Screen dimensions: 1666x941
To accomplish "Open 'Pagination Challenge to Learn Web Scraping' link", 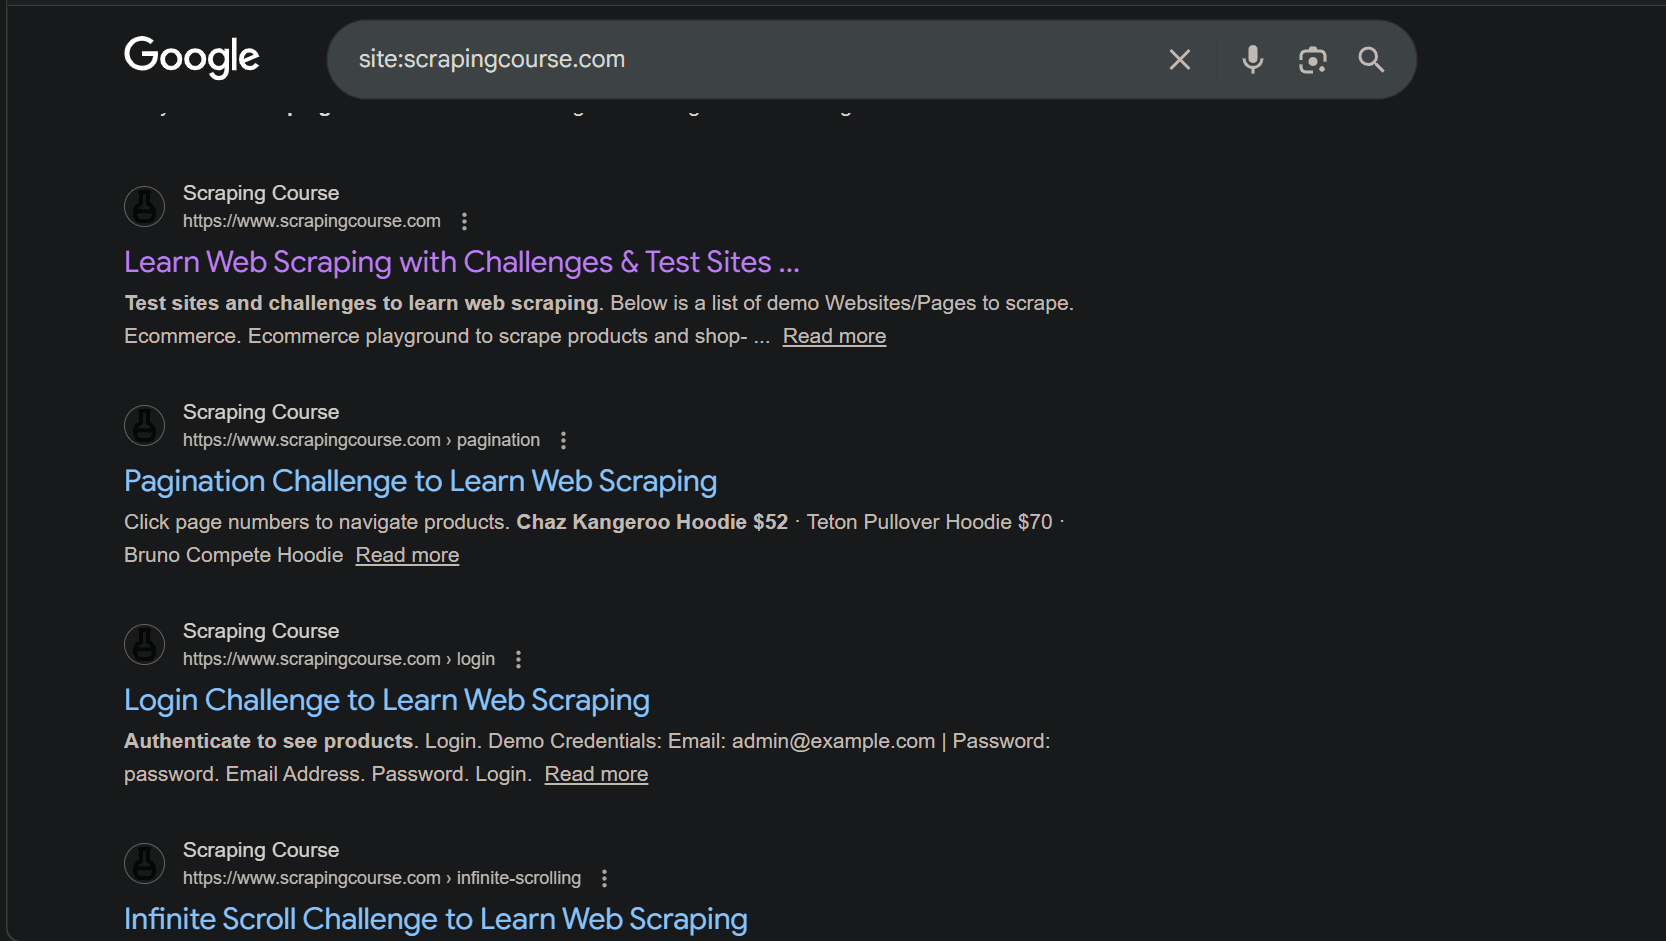I will [420, 481].
